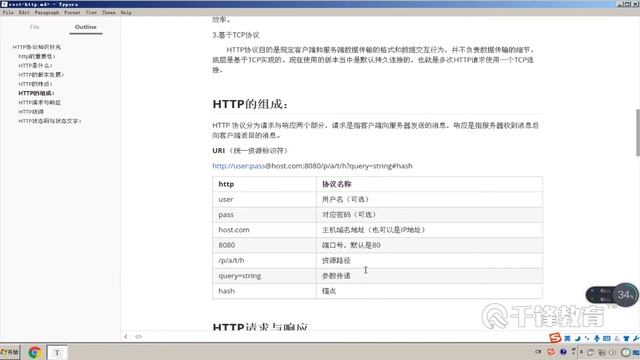This screenshot has width=640, height=360.
Task: Click Sogou microphone voice input icon
Action: [597, 338]
